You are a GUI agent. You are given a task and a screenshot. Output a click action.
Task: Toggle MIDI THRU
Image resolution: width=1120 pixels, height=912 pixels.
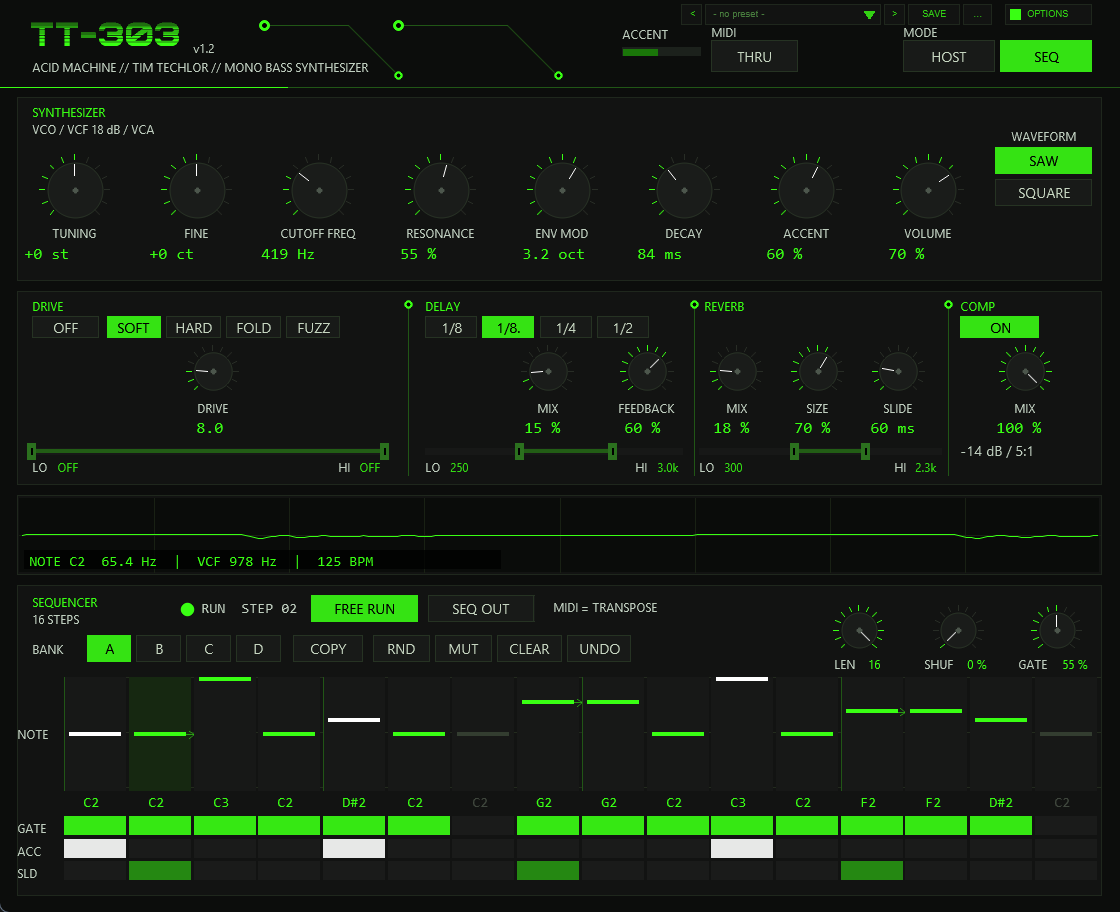coord(754,56)
